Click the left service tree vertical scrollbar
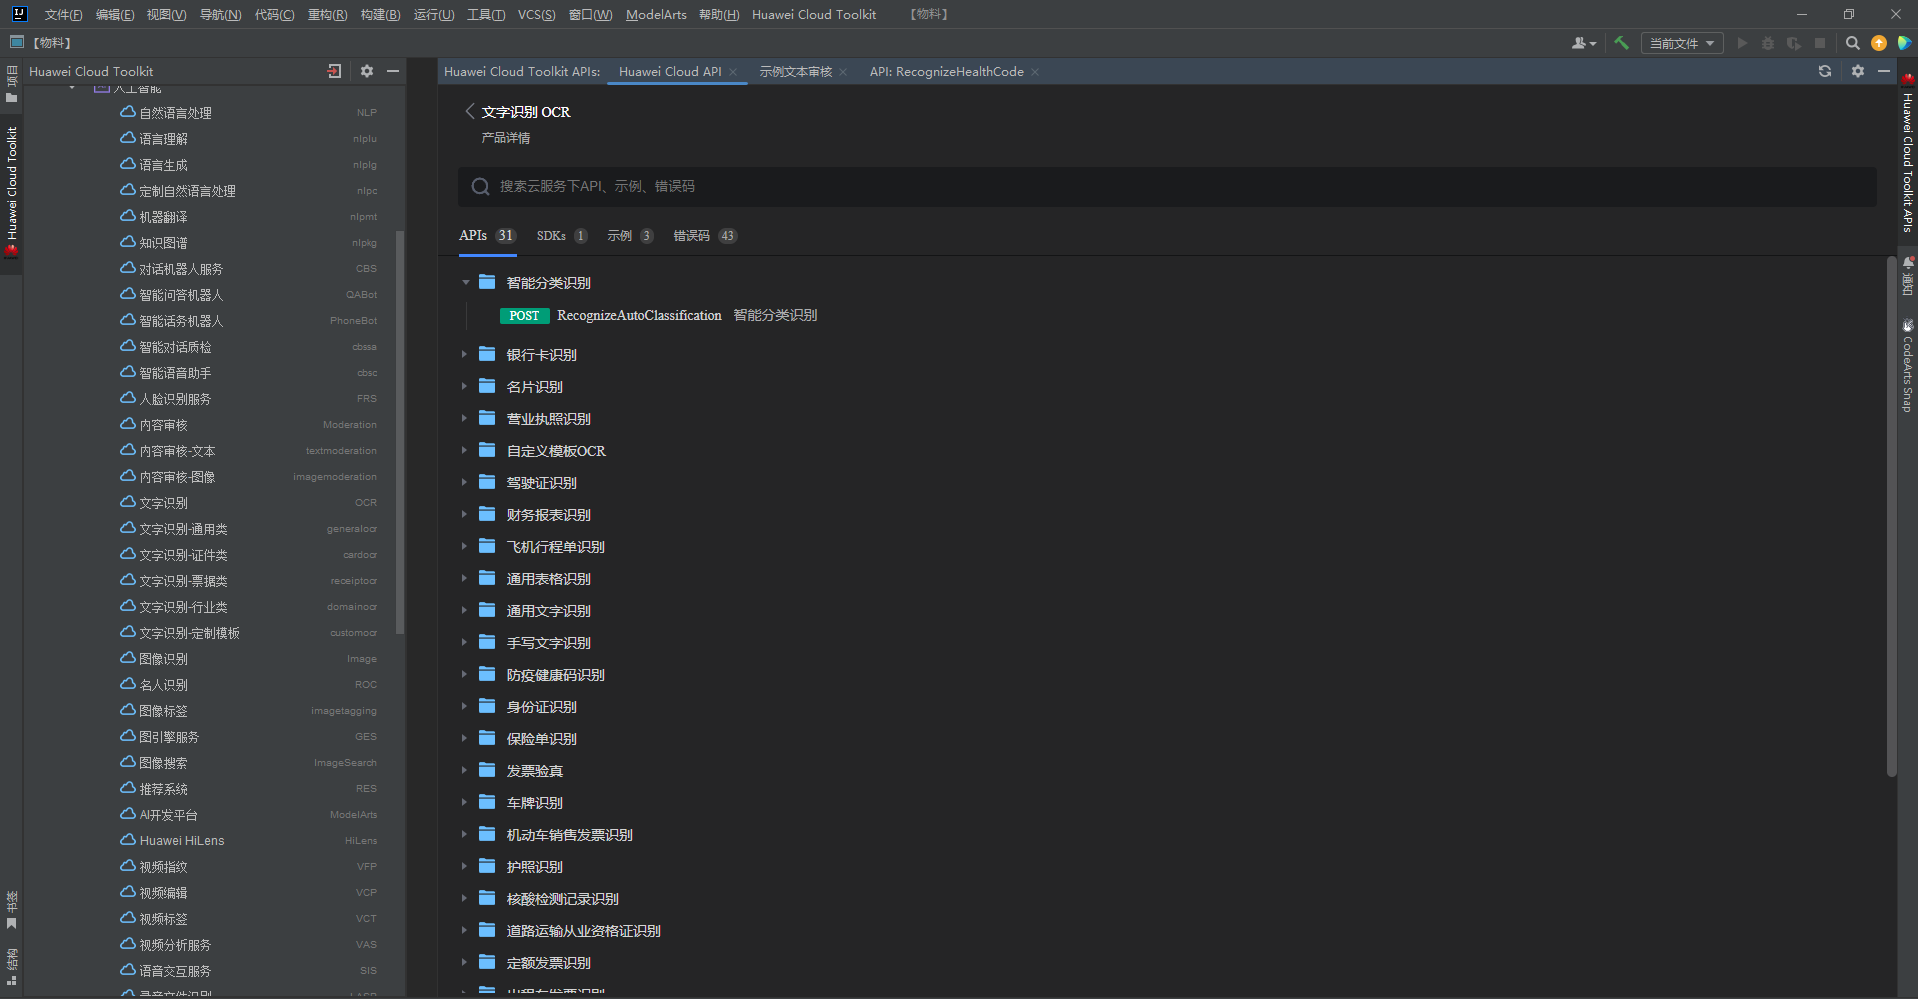The image size is (1918, 999). pyautogui.click(x=400, y=432)
